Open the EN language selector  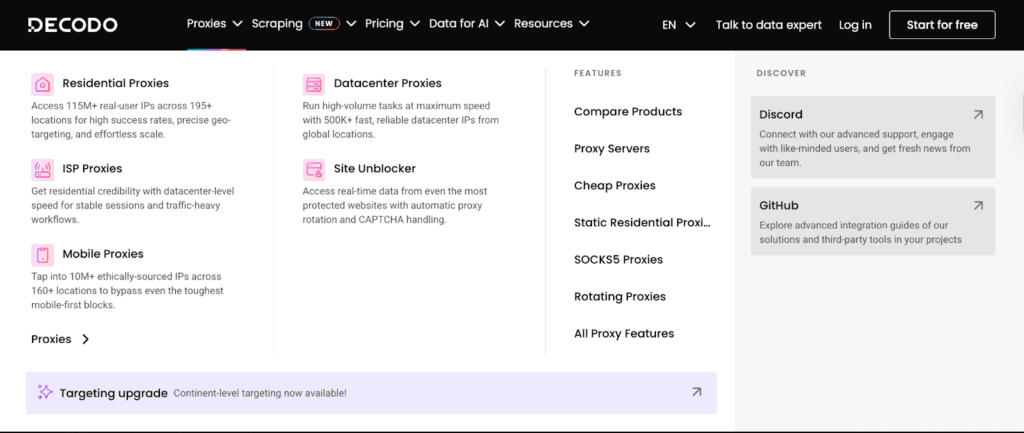(x=678, y=25)
